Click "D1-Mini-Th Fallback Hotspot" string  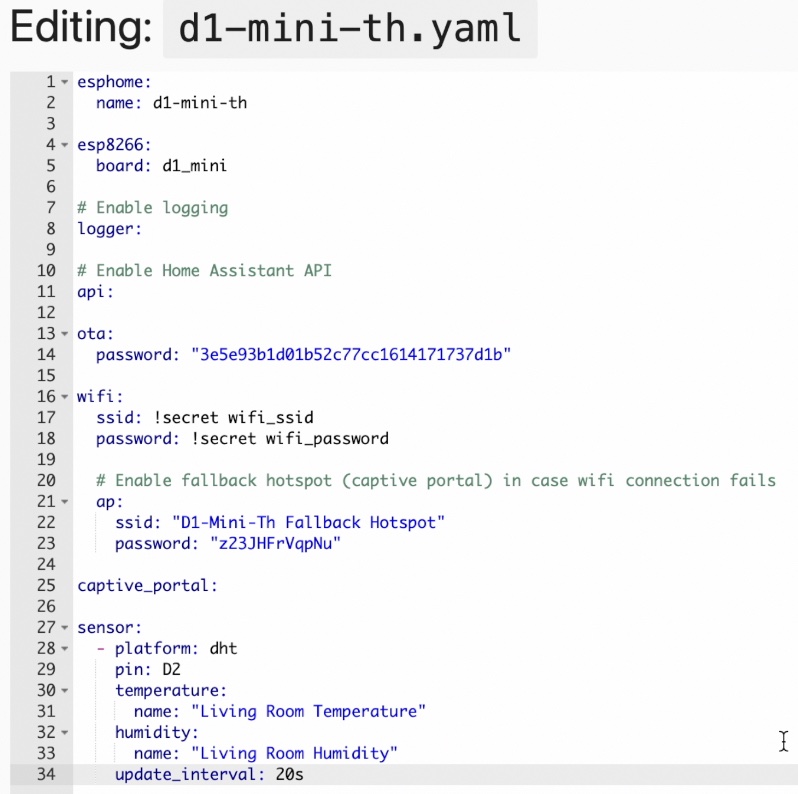click(x=308, y=523)
